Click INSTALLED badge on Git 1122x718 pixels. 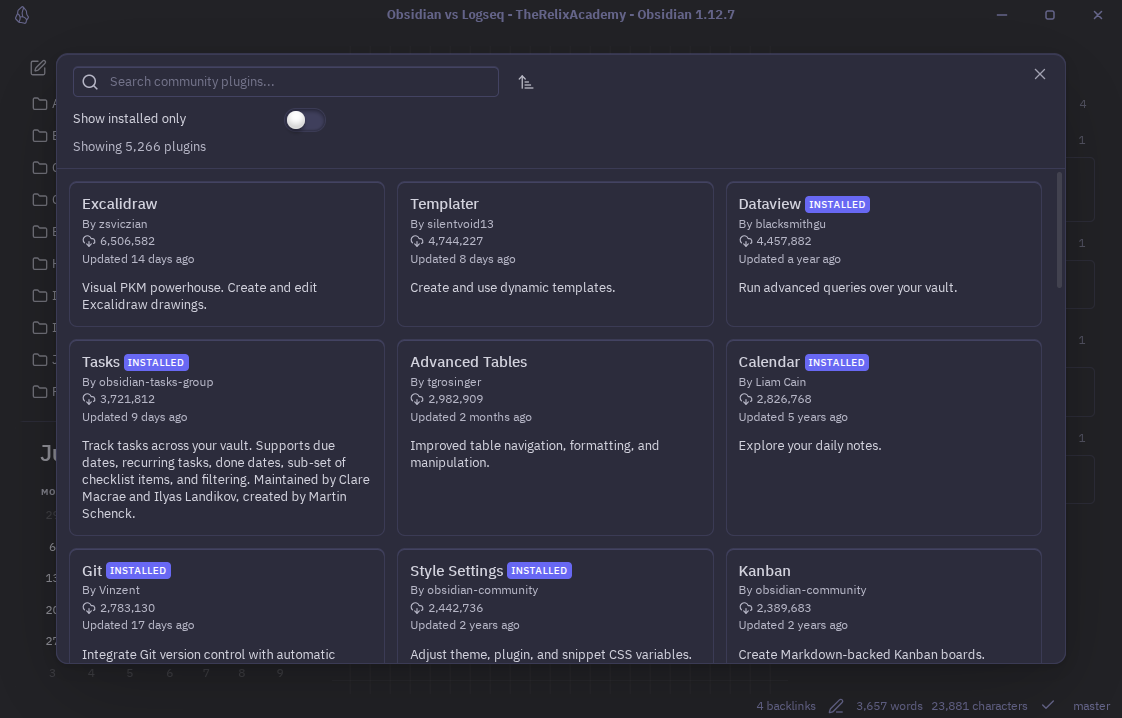tap(138, 571)
